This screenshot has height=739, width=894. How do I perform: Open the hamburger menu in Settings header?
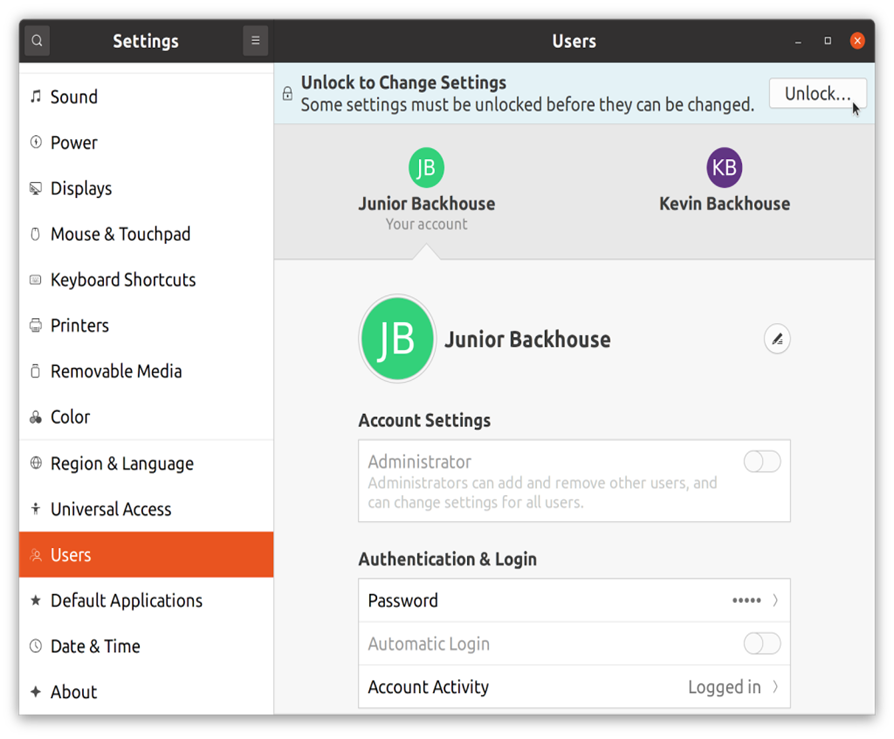(x=255, y=41)
